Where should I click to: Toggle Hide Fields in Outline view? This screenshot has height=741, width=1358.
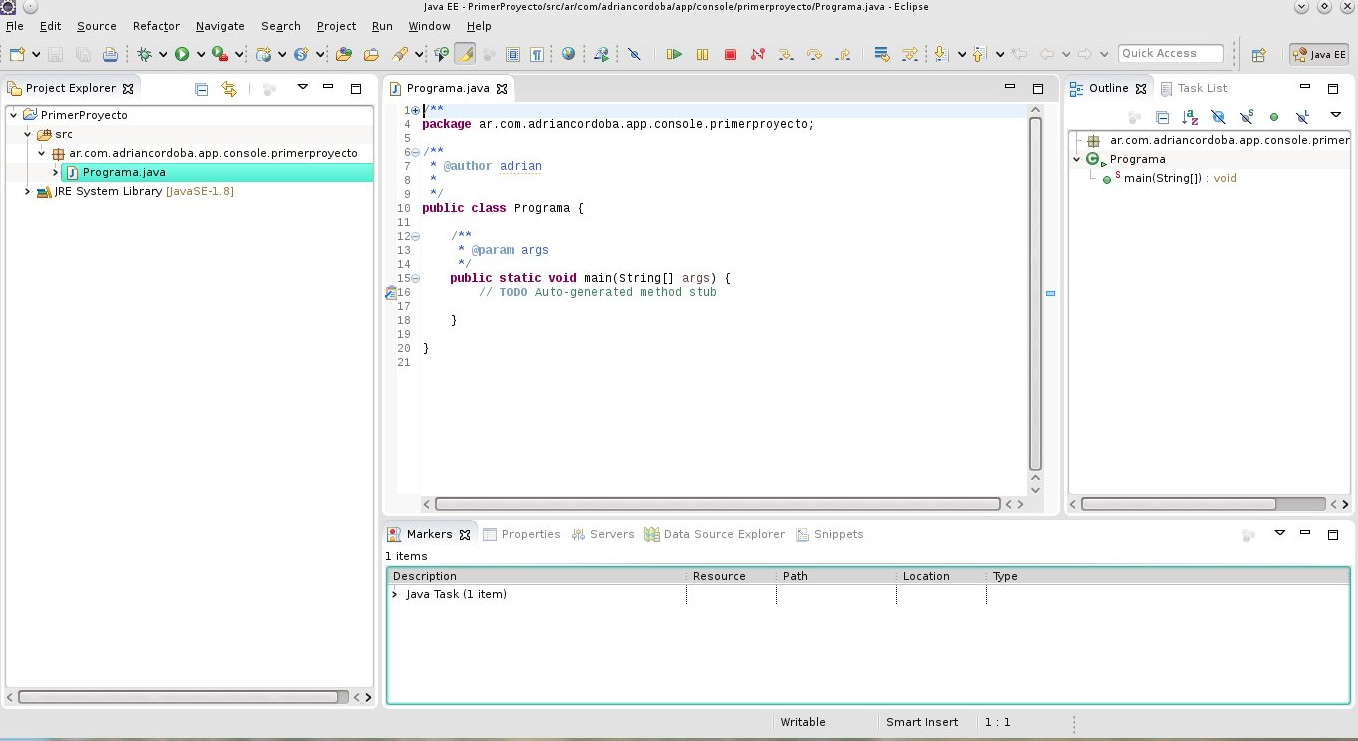[1218, 117]
